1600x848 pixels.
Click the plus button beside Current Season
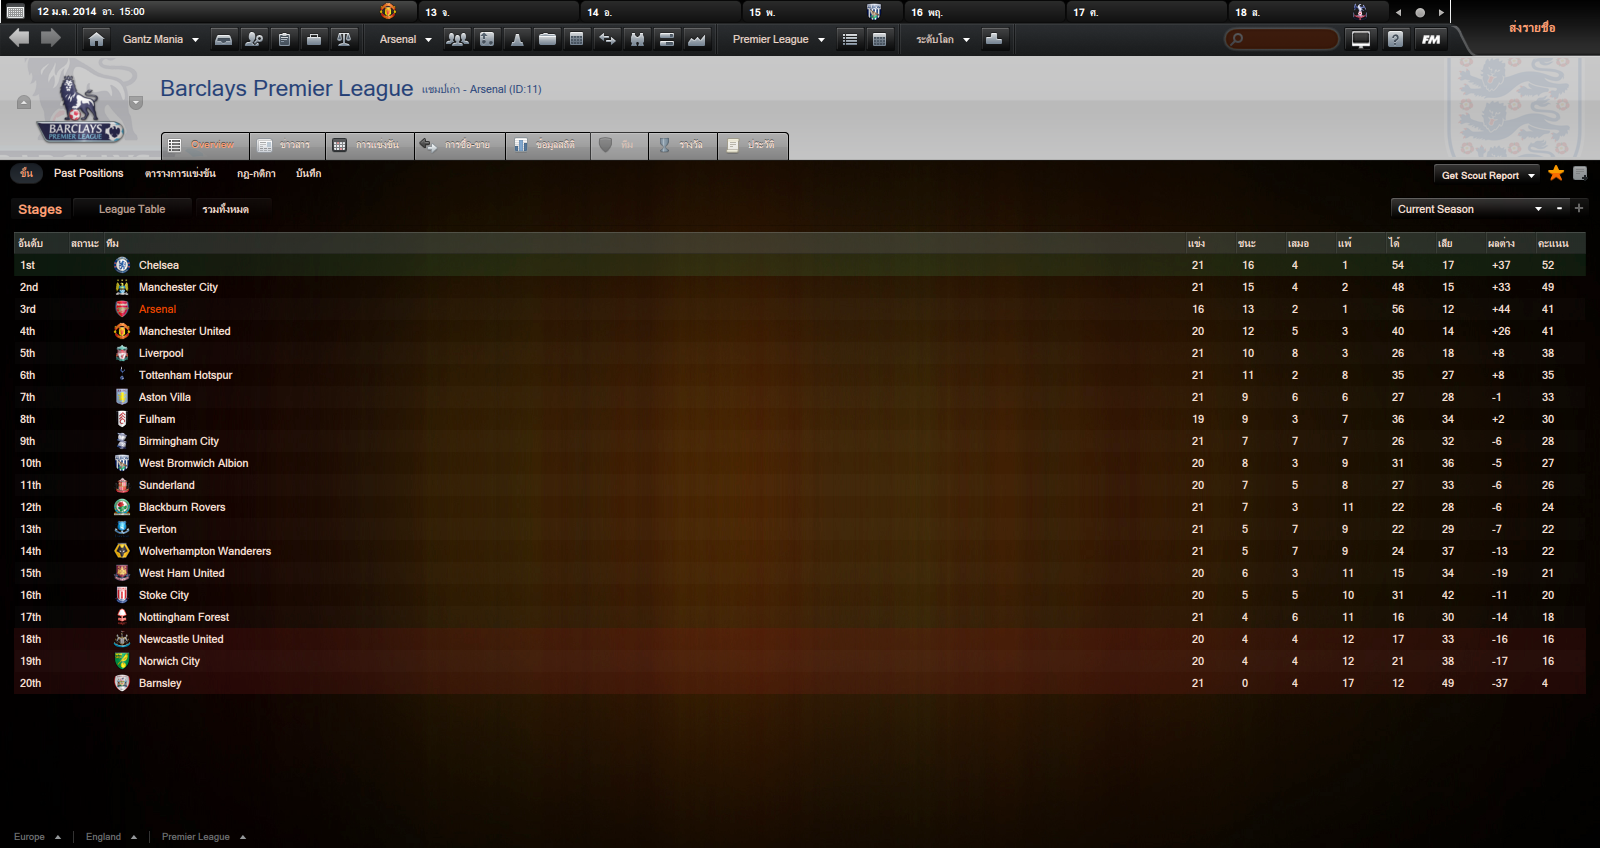click(x=1579, y=208)
